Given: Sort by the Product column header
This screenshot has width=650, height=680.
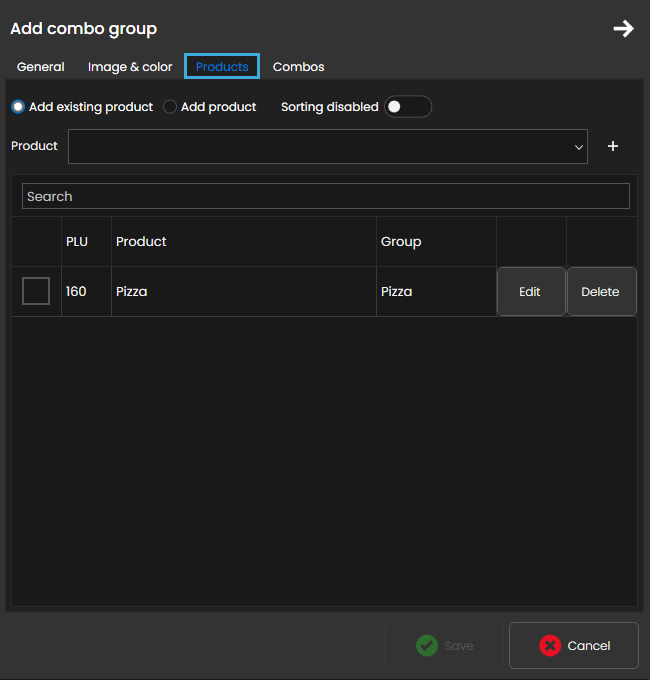Looking at the screenshot, I should tap(141, 241).
